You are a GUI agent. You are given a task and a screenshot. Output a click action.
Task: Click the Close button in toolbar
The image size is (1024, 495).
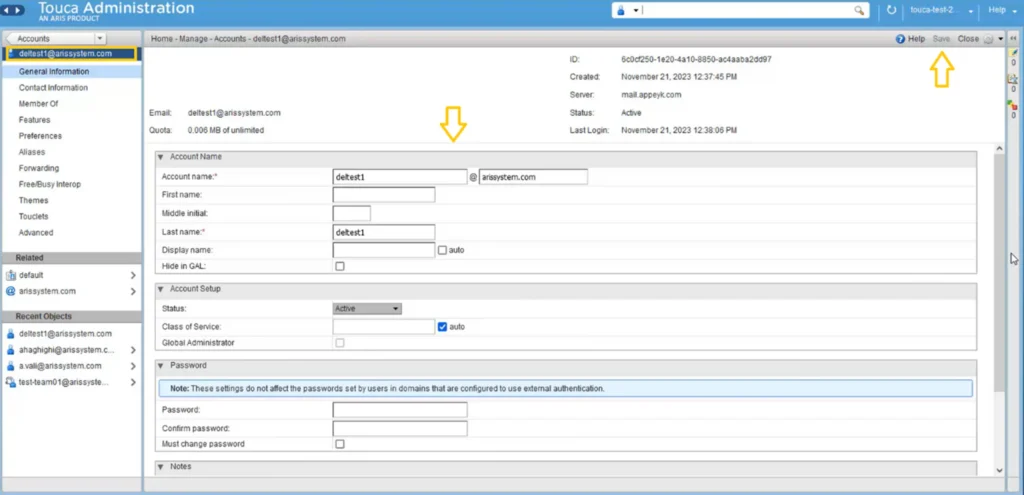(968, 39)
